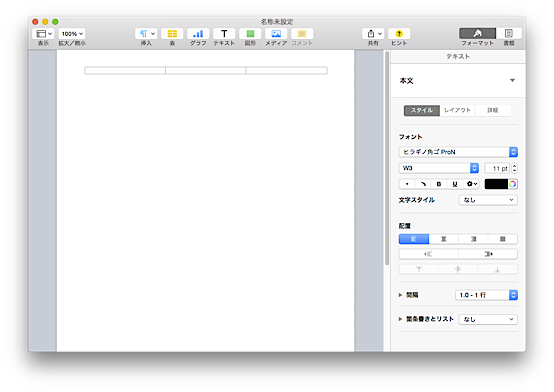Open the bullets and lists なし dropdown
554x392 pixels.
[488, 319]
